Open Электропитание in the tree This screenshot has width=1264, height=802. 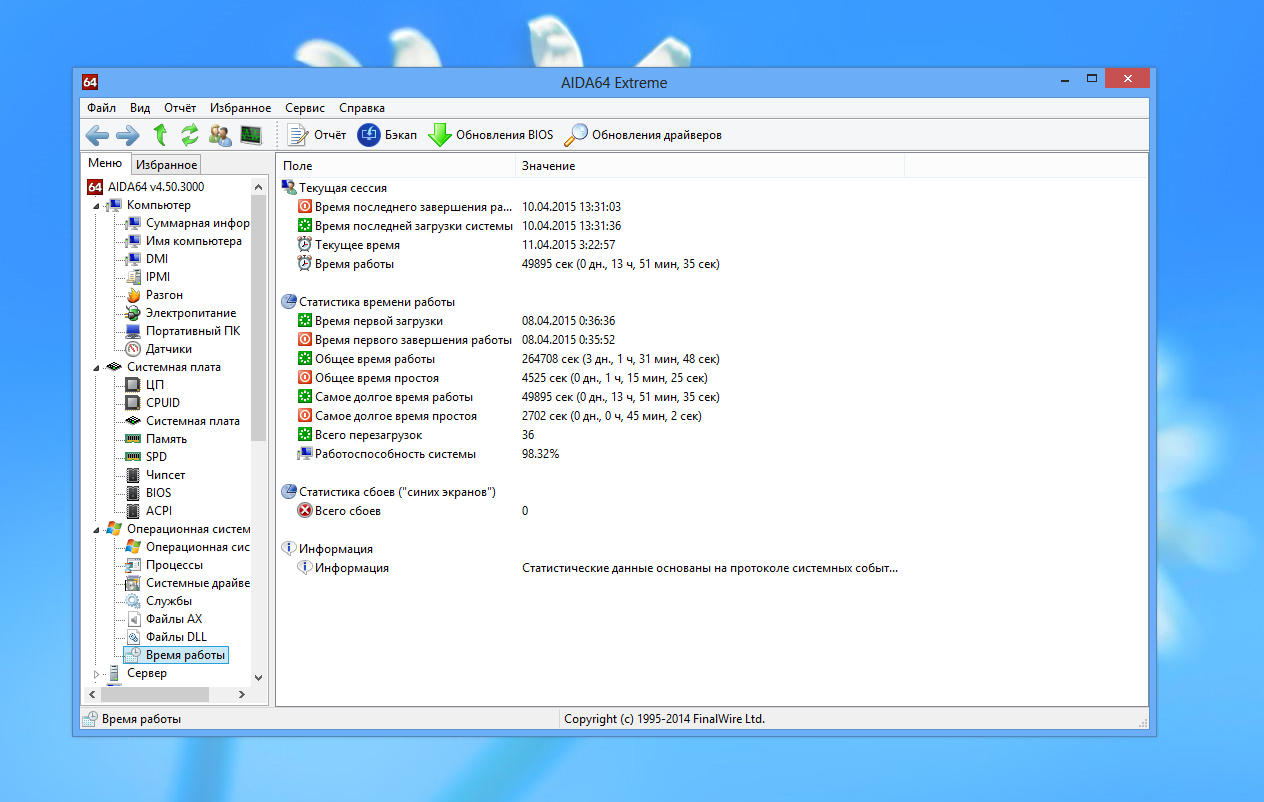(x=181, y=313)
